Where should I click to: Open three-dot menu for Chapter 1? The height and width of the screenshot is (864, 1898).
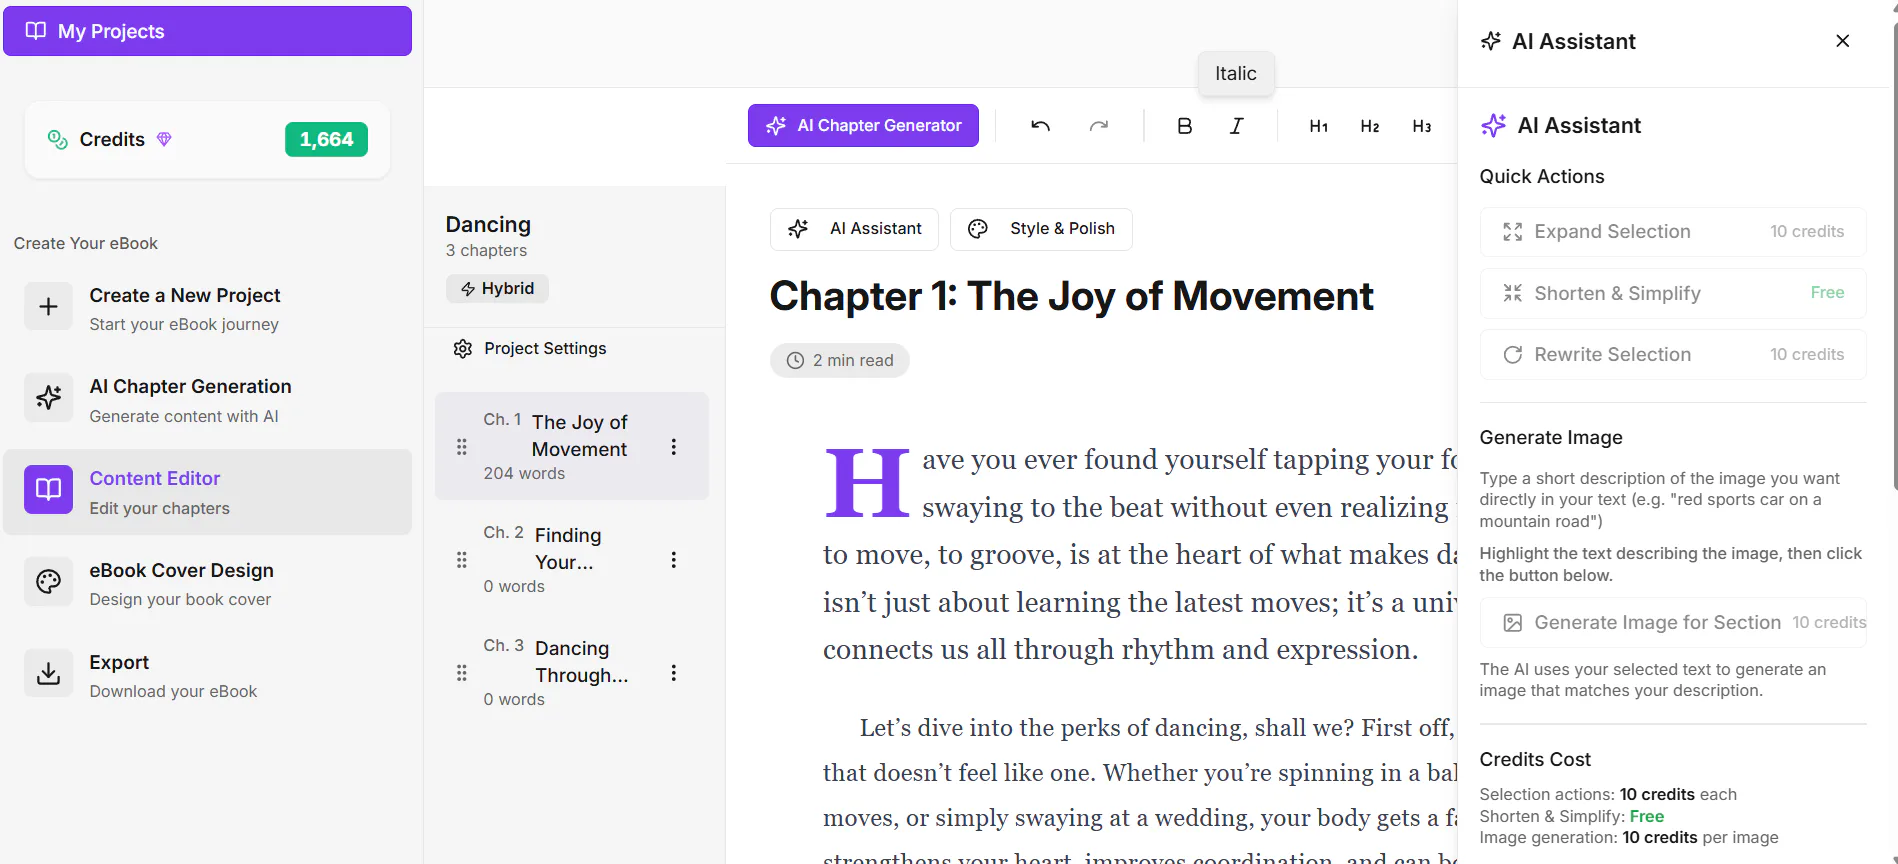coord(674,447)
